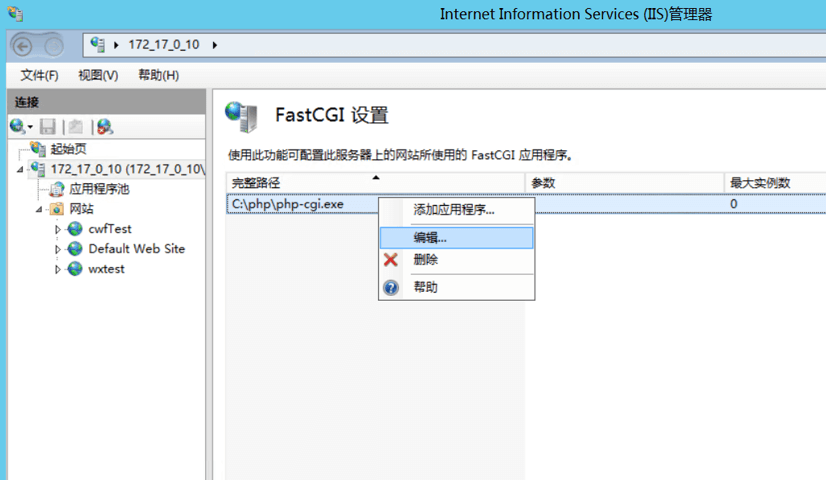Click breadcrumb arrow after 172_17_0_10
The width and height of the screenshot is (826, 481).
215,45
